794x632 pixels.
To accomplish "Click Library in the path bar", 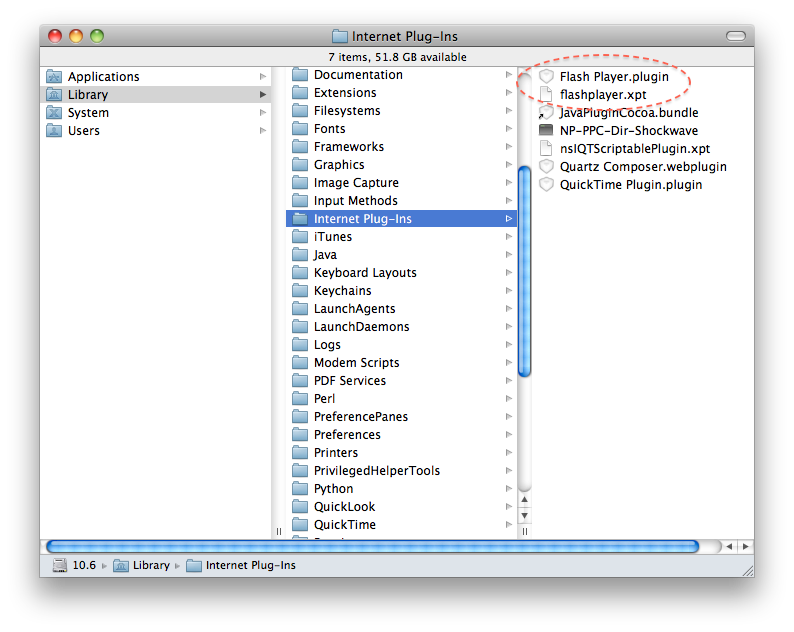I will 151,565.
